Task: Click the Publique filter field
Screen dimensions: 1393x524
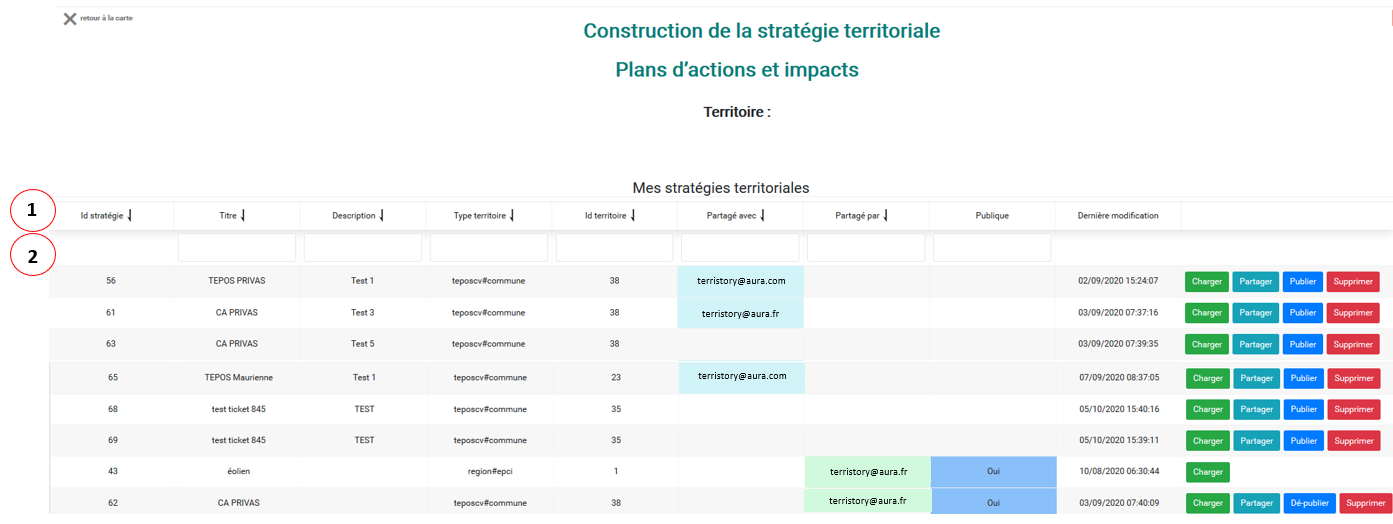Action: click(992, 248)
